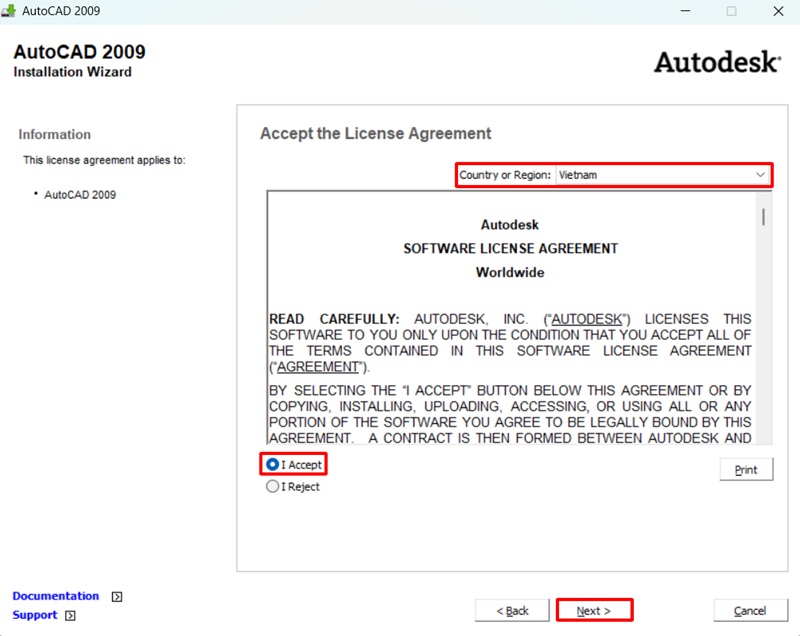Click the AutoCAD 2009 item under Information
This screenshot has width=800, height=636.
80,195
